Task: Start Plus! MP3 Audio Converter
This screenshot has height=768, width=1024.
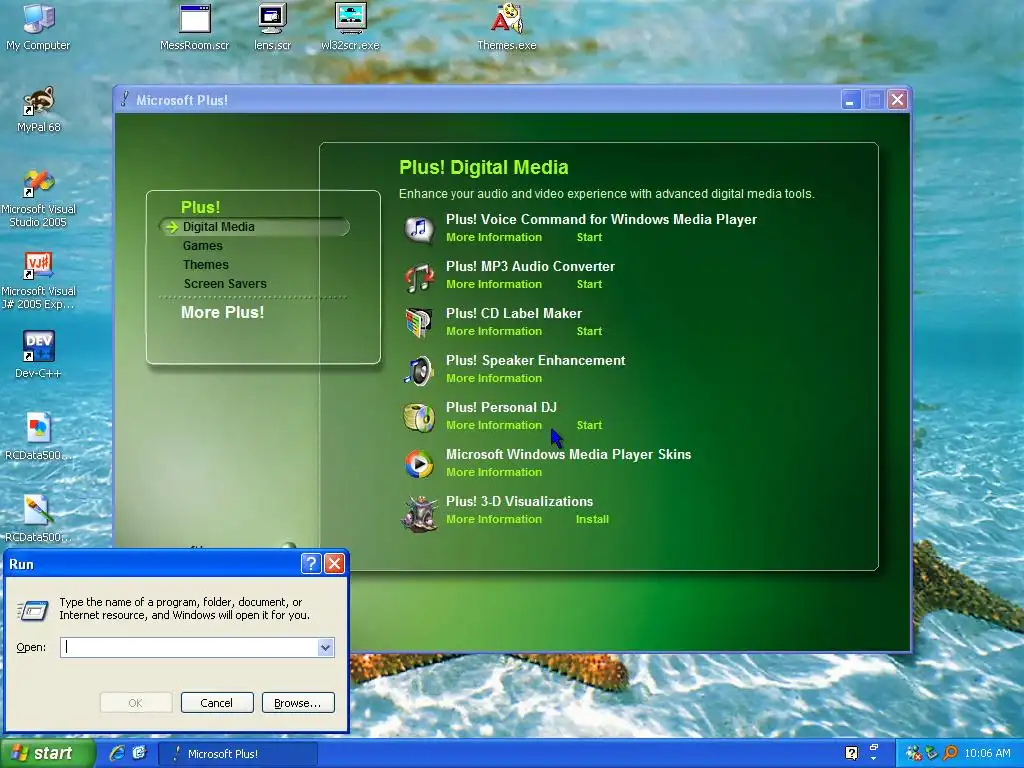Action: point(589,284)
